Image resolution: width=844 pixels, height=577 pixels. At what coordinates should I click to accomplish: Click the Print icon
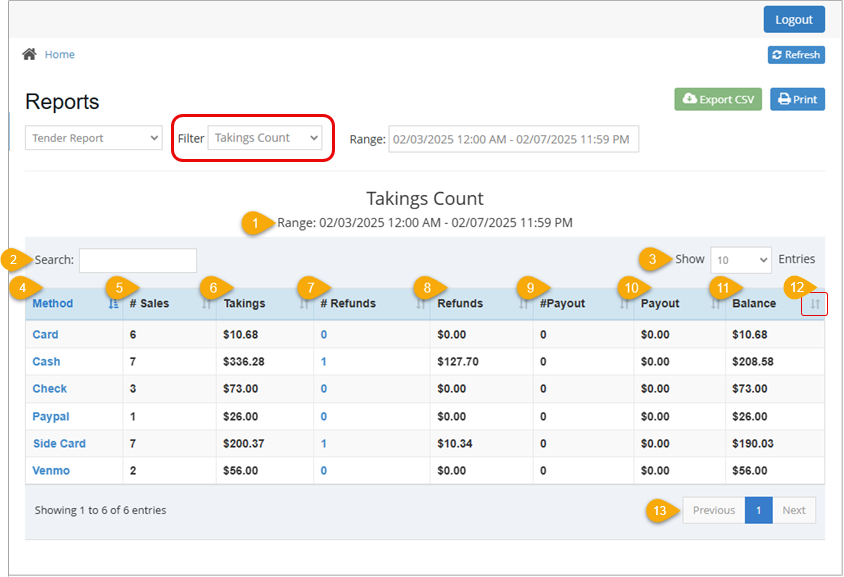tap(783, 99)
